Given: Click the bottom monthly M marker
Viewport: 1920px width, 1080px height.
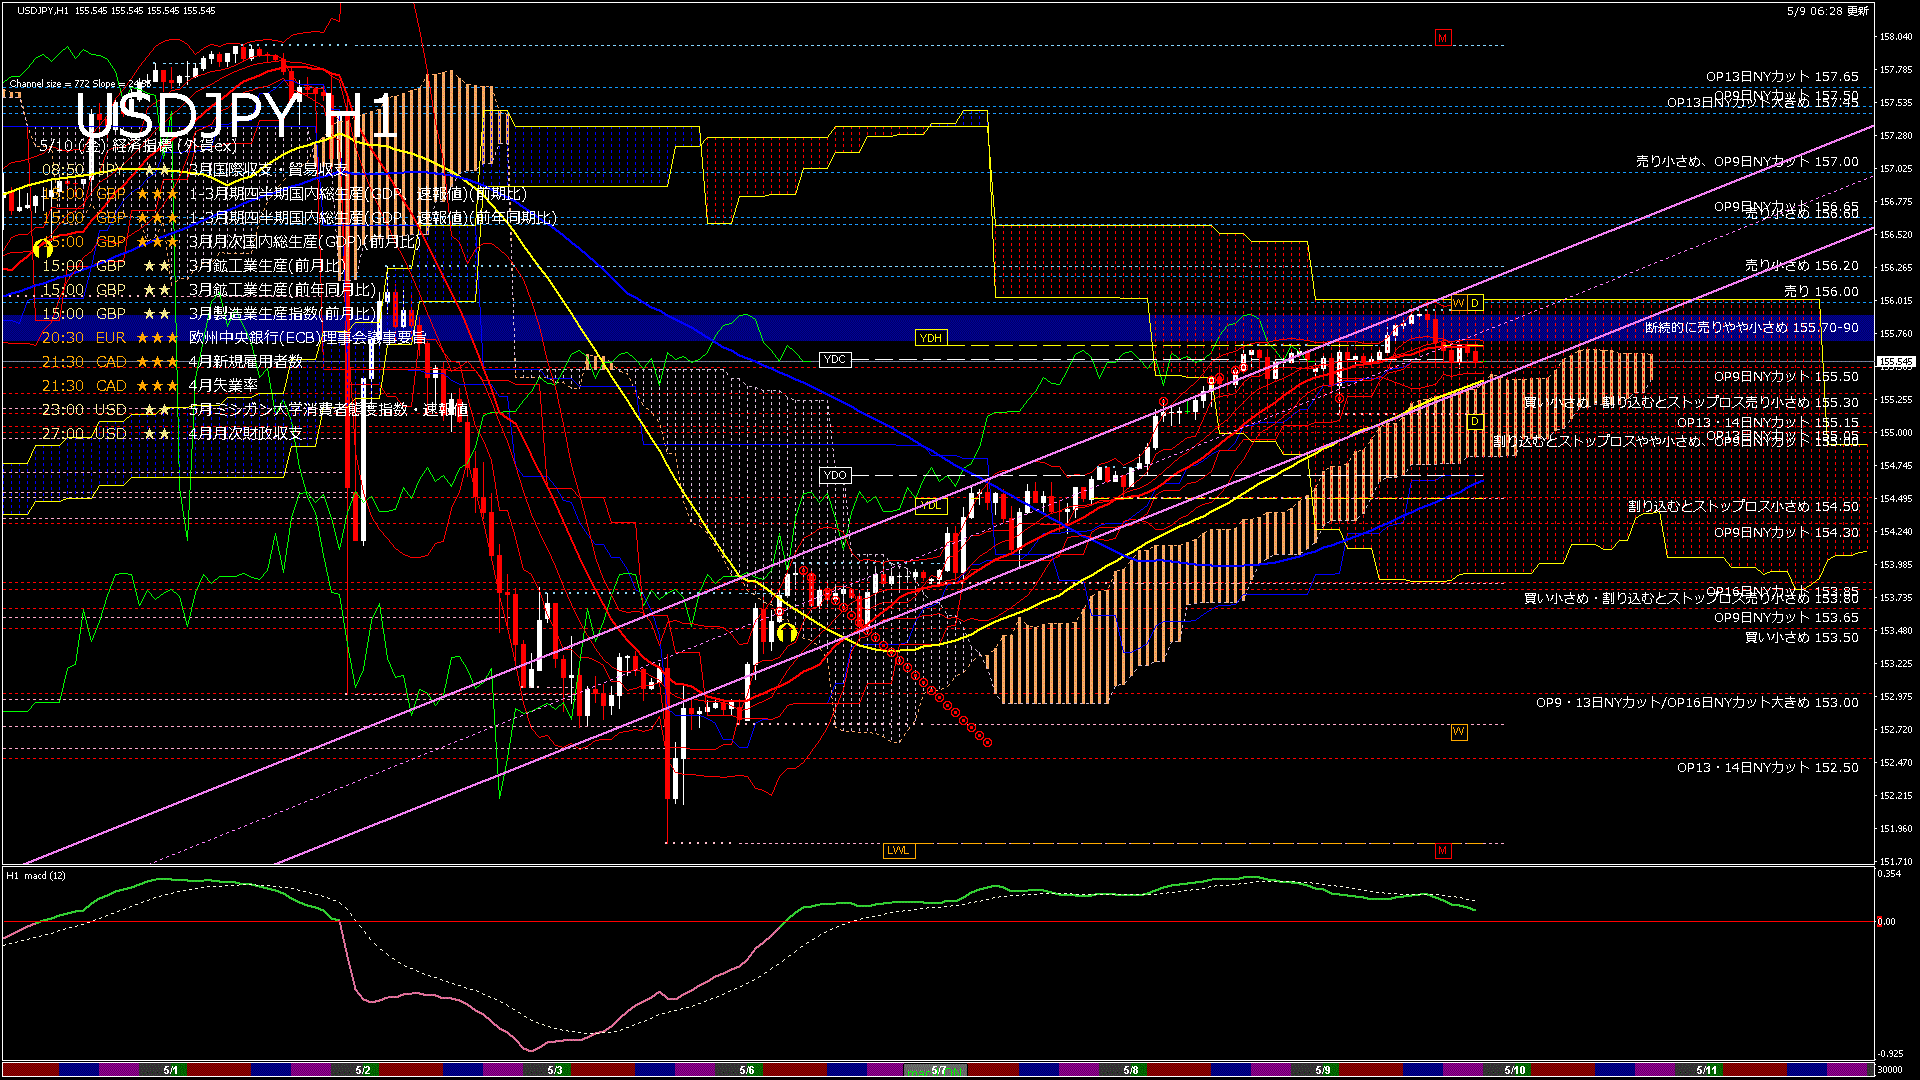Looking at the screenshot, I should pos(1442,851).
